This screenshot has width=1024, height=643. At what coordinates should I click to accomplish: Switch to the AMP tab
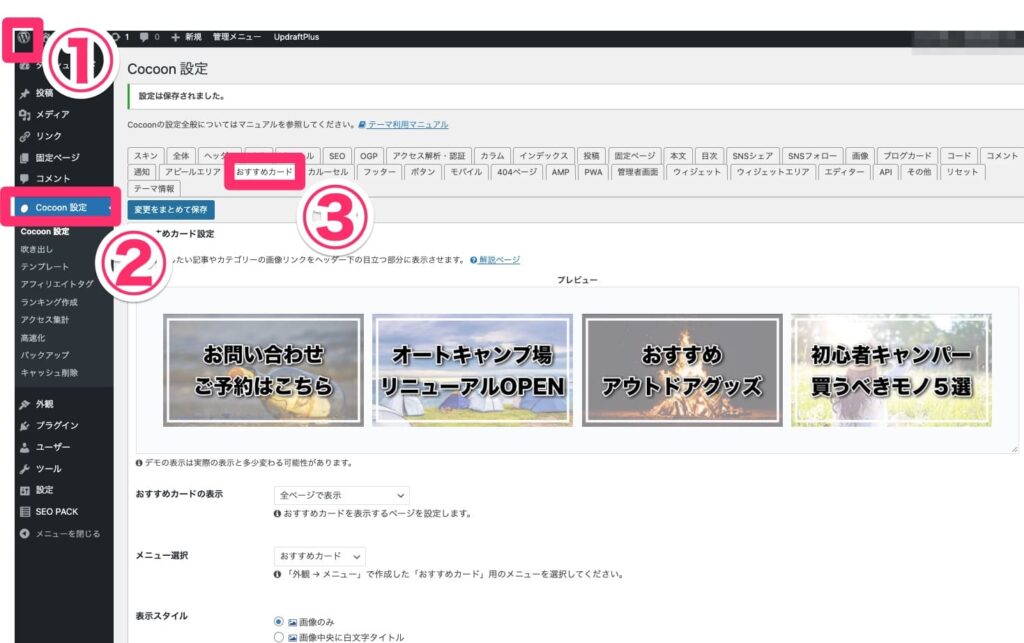560,172
